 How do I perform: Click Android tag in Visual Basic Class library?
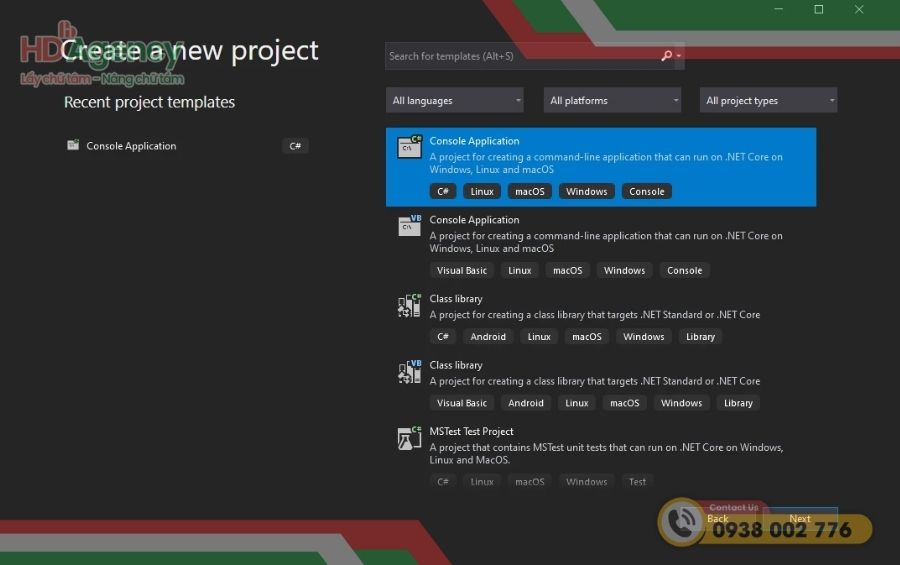coord(526,403)
